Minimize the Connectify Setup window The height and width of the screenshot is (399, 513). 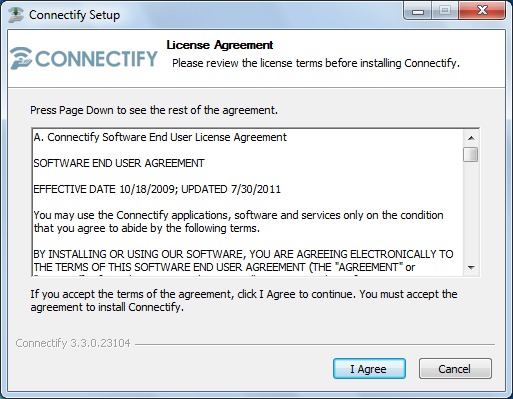(418, 11)
